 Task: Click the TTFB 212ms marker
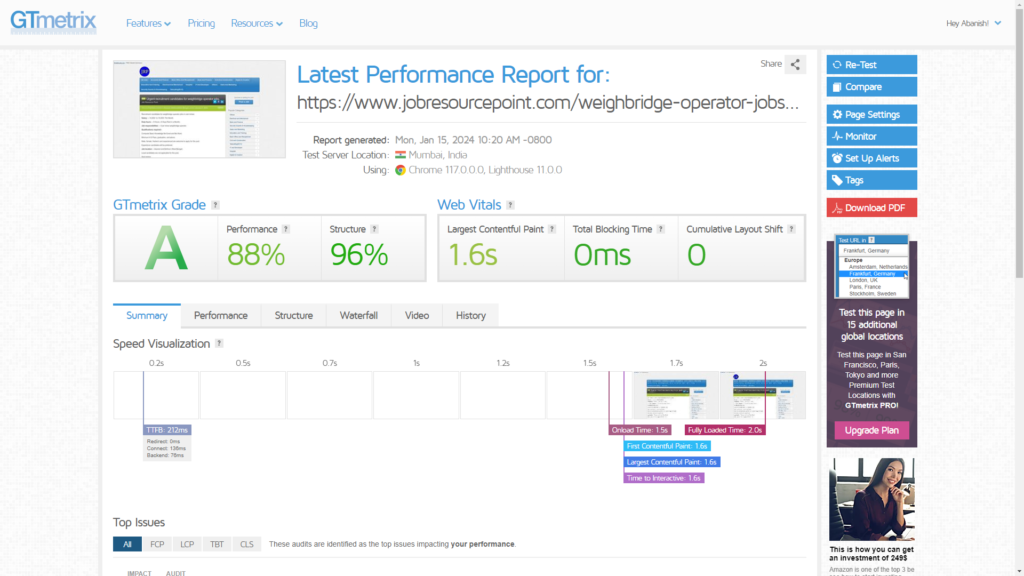point(167,430)
